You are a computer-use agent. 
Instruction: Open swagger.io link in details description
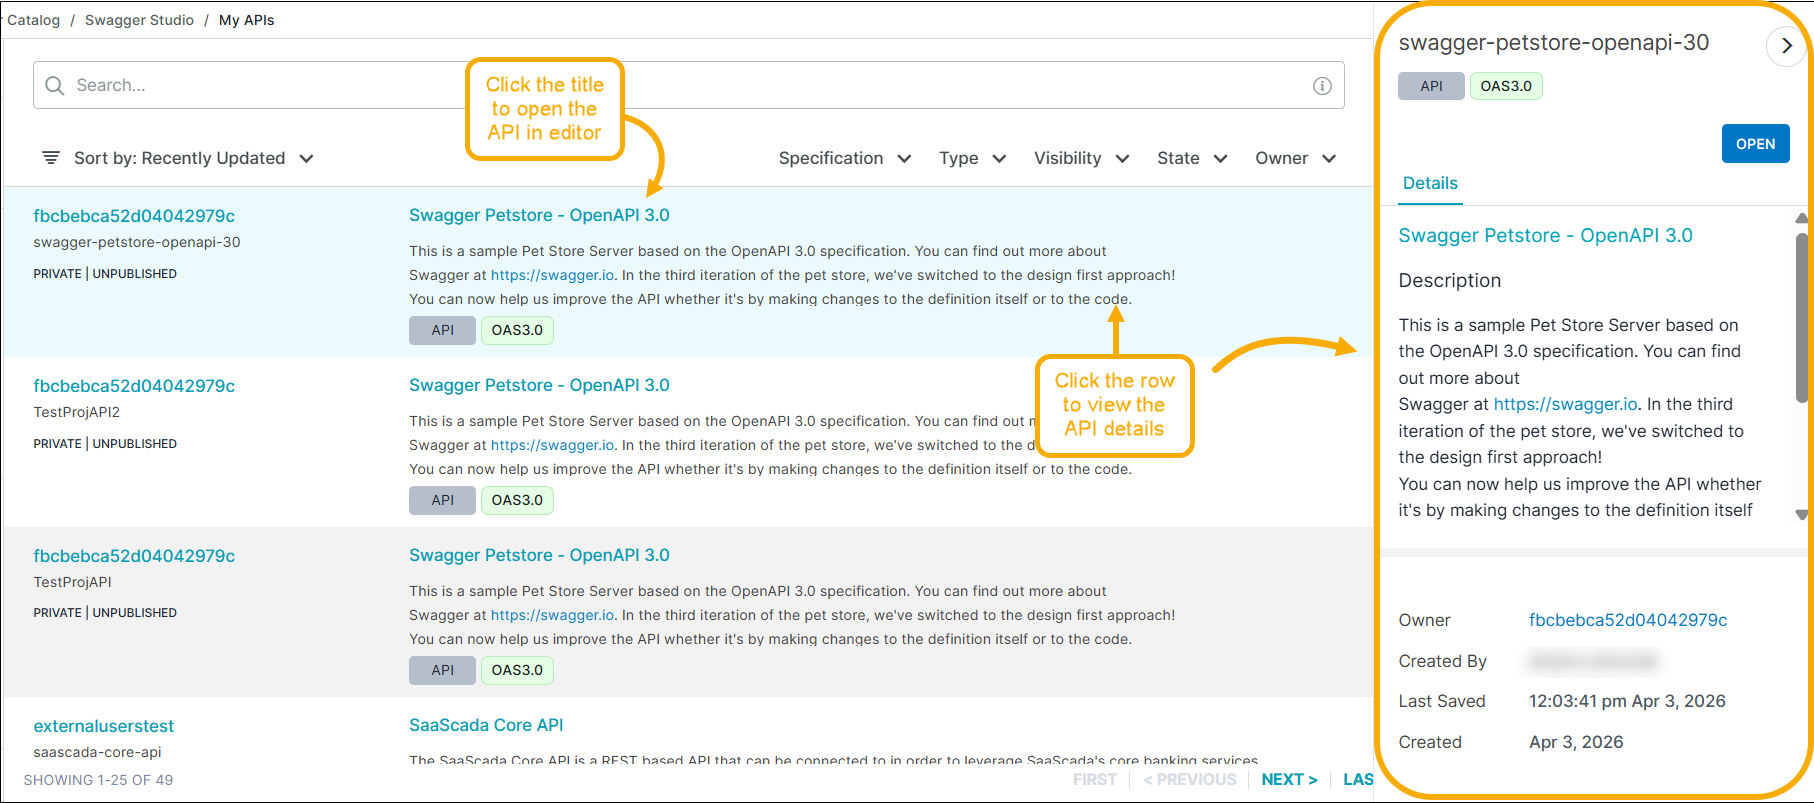(1565, 404)
